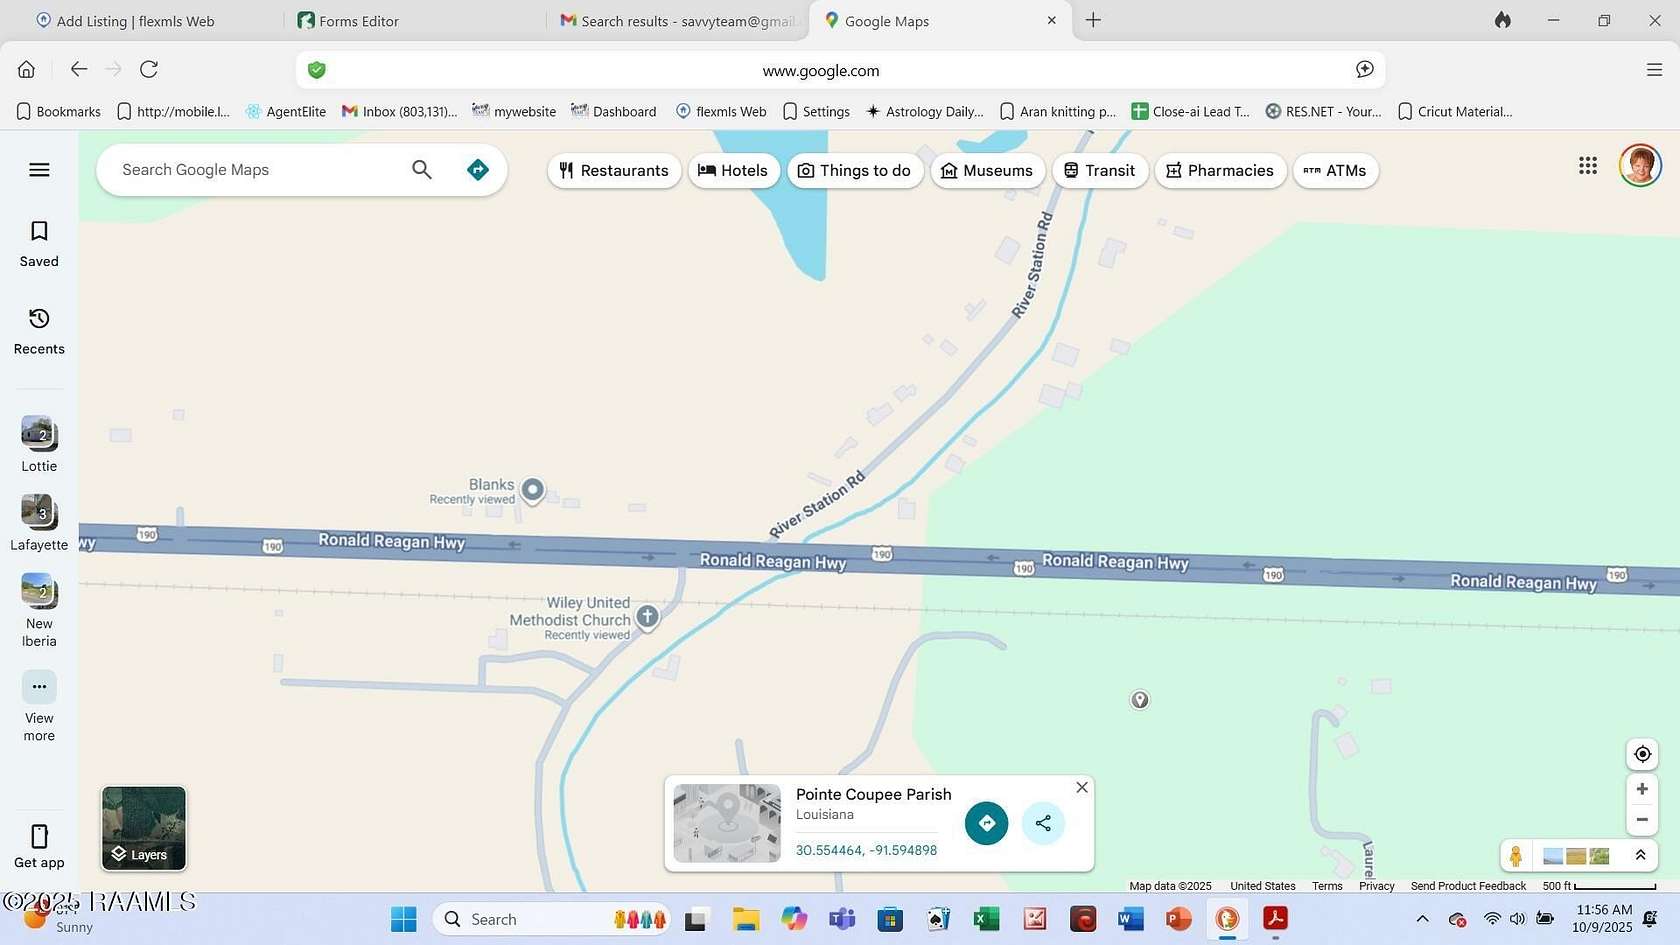Collapse the bottom-right controls with the chevron
The height and width of the screenshot is (945, 1680).
pos(1641,855)
